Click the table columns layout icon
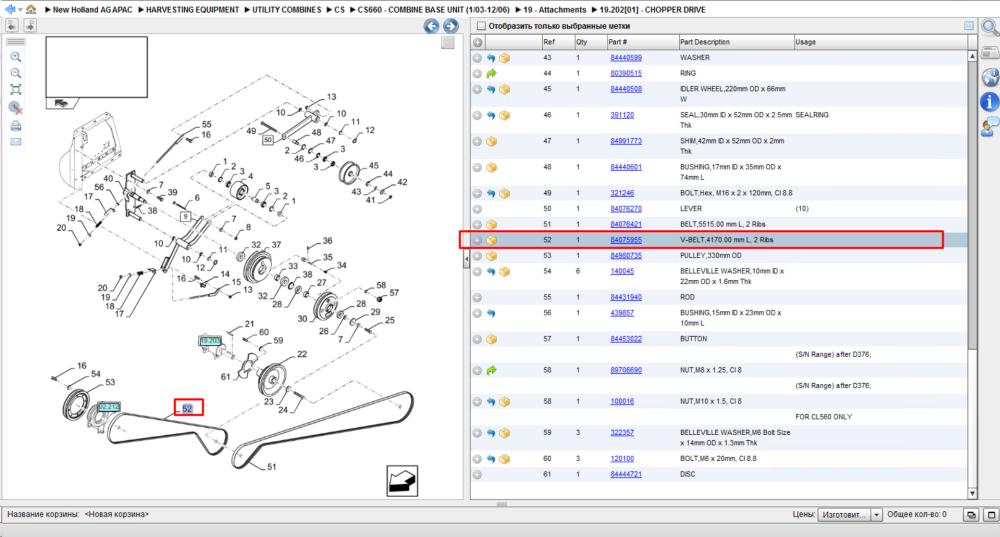 click(969, 26)
